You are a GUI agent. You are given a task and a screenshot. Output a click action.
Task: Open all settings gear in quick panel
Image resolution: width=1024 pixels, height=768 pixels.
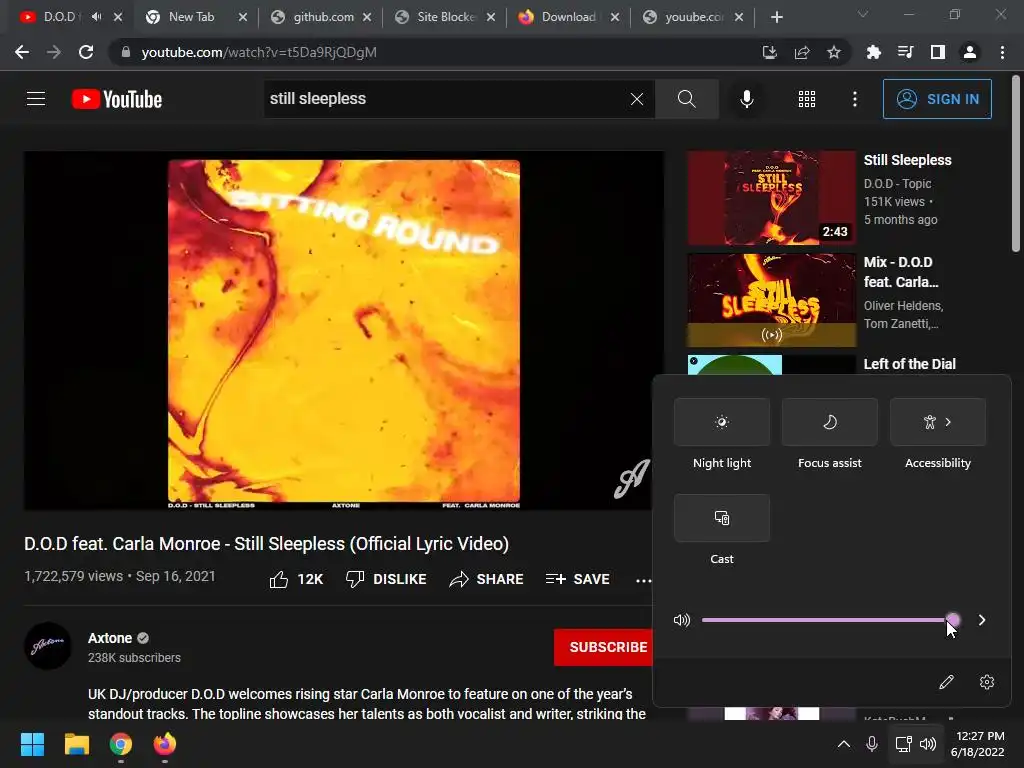987,682
